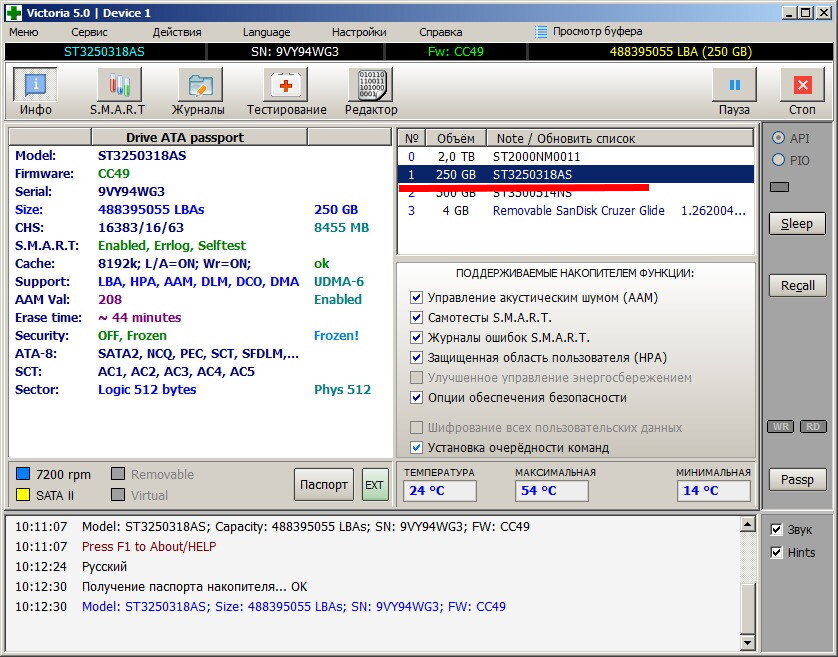The width and height of the screenshot is (838, 657).
Task: Toggle Самотесты S.M.A.R.T. checkbox
Action: click(x=416, y=318)
